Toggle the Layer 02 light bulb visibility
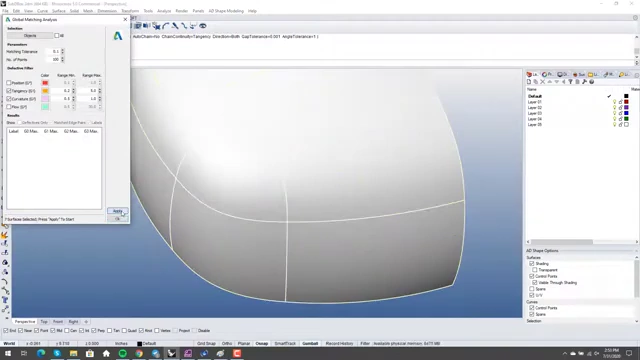 [x=614, y=107]
